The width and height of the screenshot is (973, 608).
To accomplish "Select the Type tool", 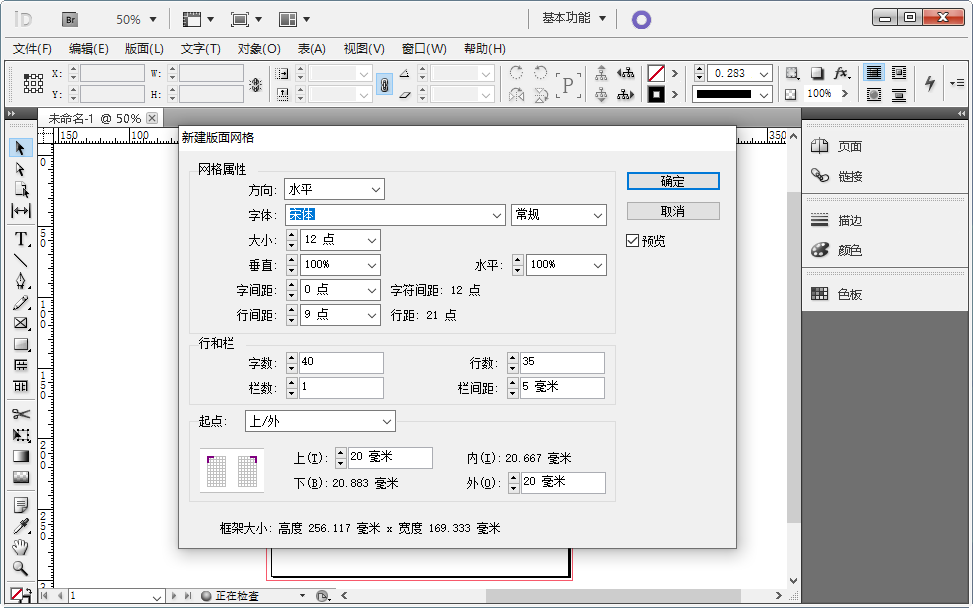I will (x=20, y=239).
